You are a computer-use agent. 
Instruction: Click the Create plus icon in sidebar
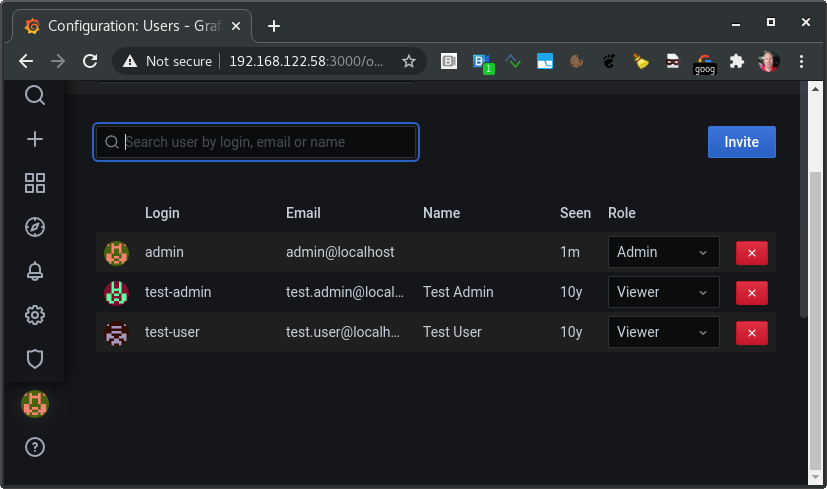(x=35, y=139)
